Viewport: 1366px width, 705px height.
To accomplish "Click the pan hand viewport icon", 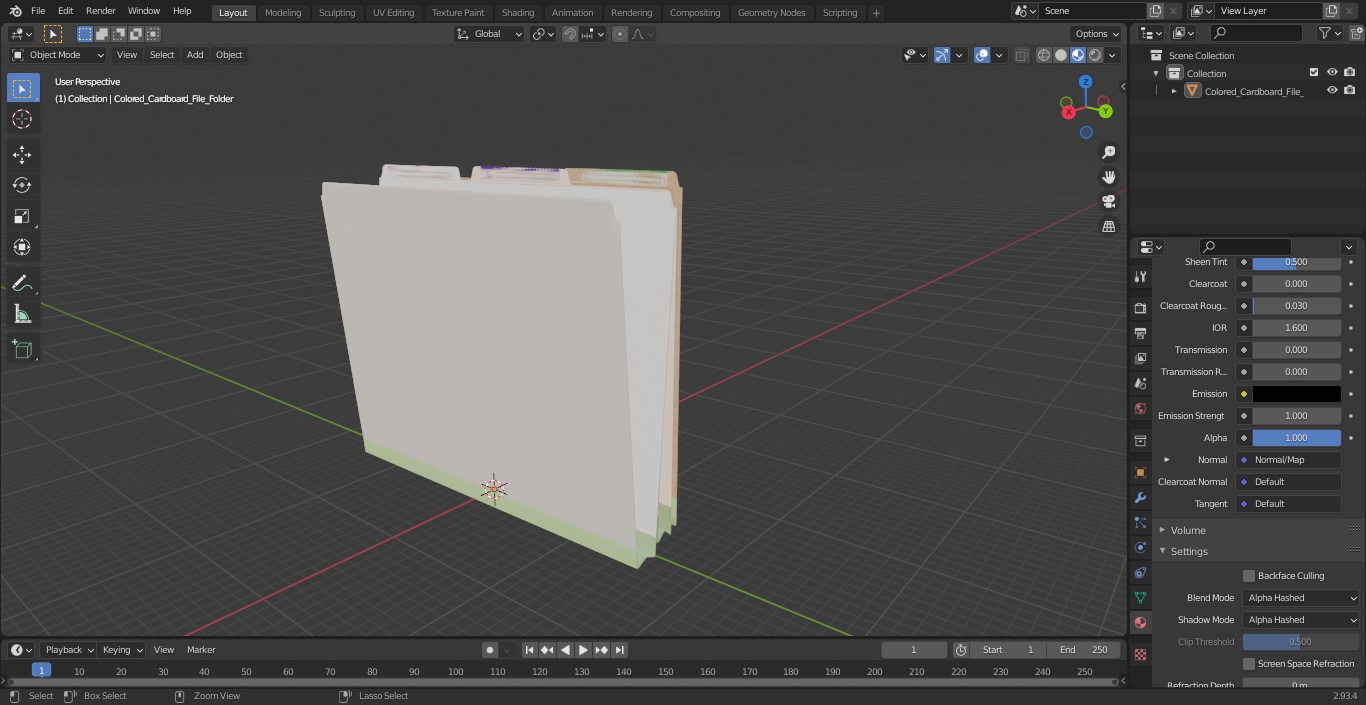I will [x=1109, y=177].
